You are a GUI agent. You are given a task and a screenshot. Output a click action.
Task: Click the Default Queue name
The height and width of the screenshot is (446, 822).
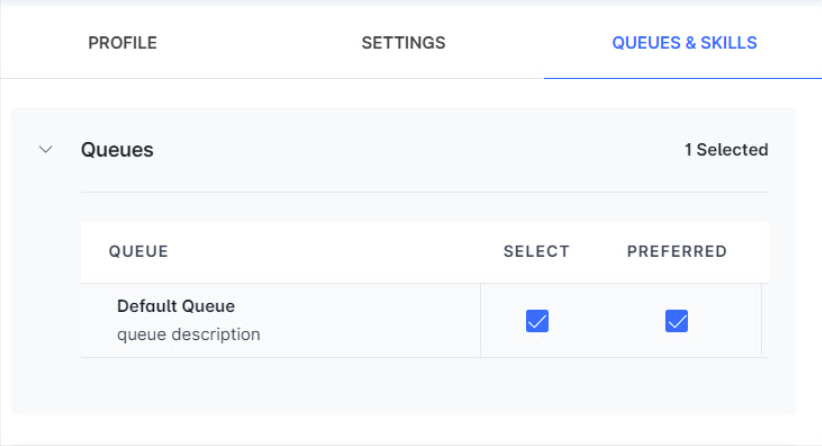click(176, 306)
